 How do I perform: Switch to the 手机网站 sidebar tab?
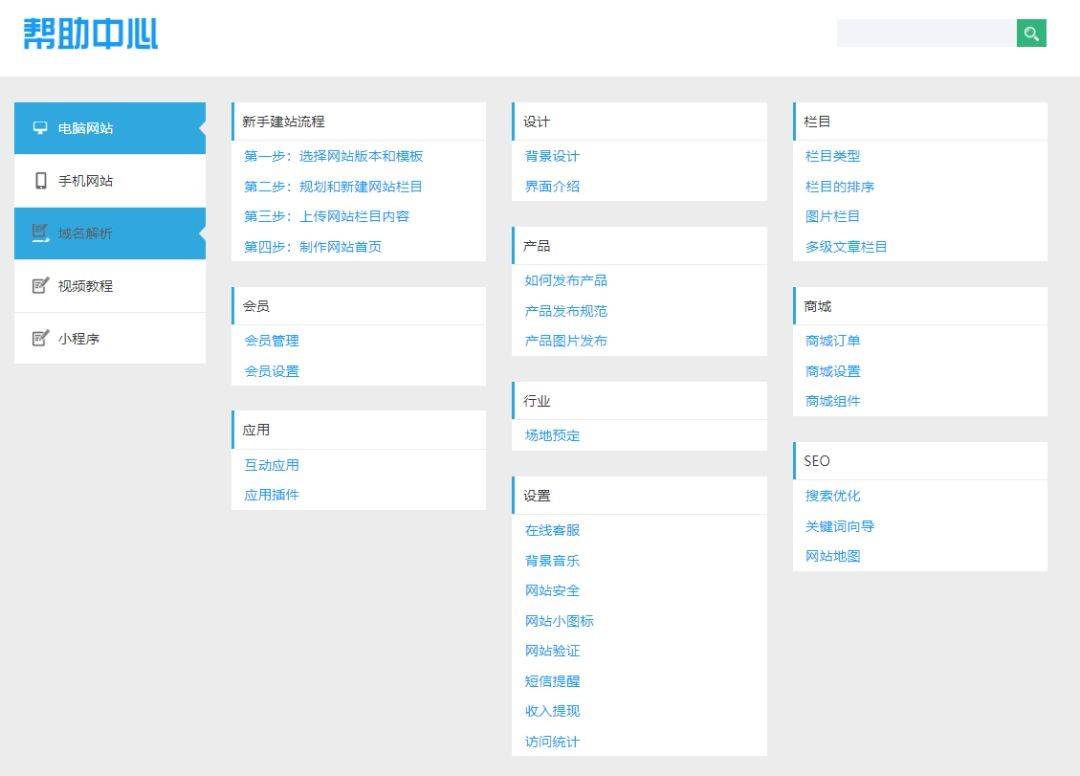pos(110,180)
